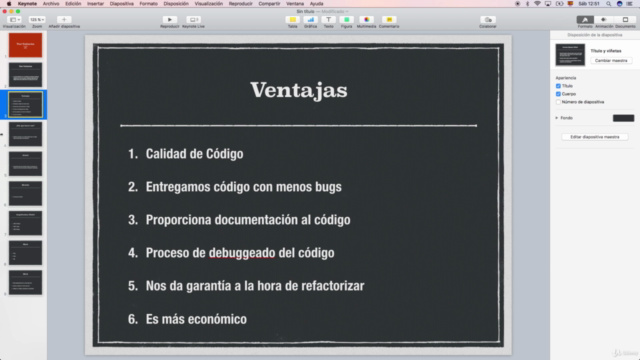The width and height of the screenshot is (640, 360).
Task: Click the Añadir diapositiva plus button
Action: point(64,20)
